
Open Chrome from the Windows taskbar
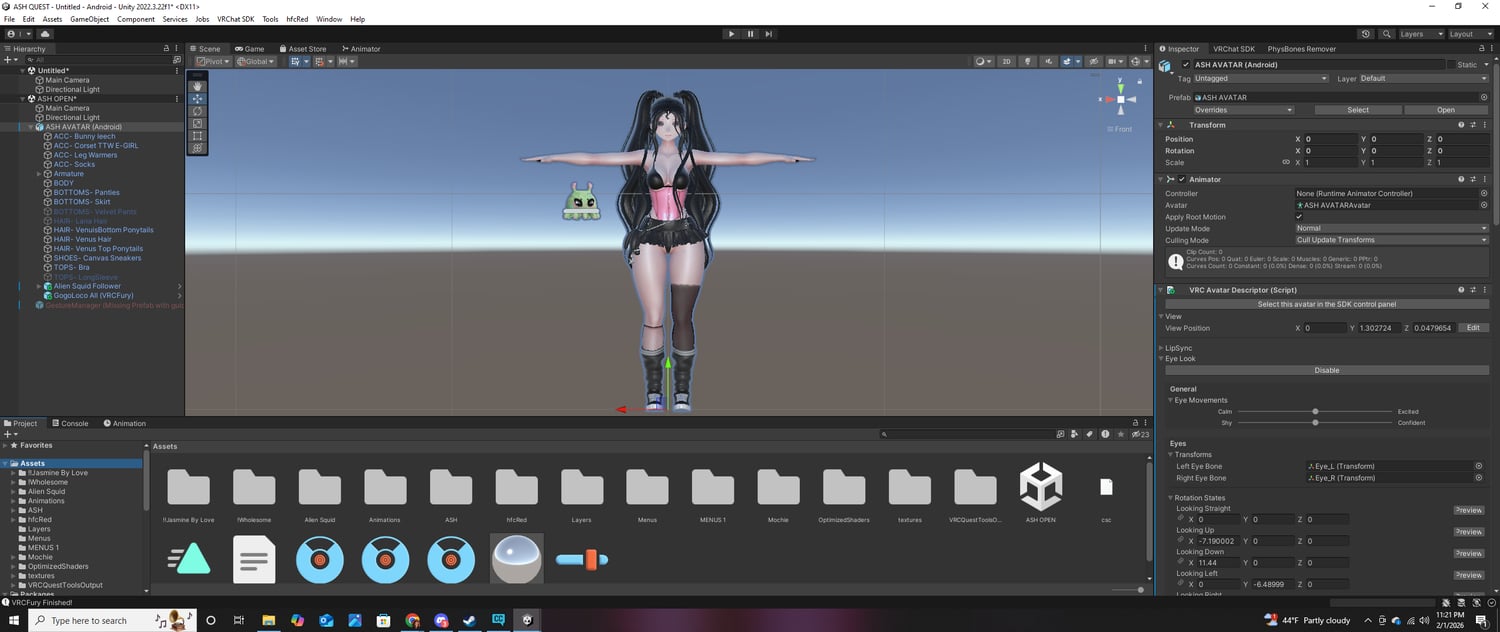[412, 620]
